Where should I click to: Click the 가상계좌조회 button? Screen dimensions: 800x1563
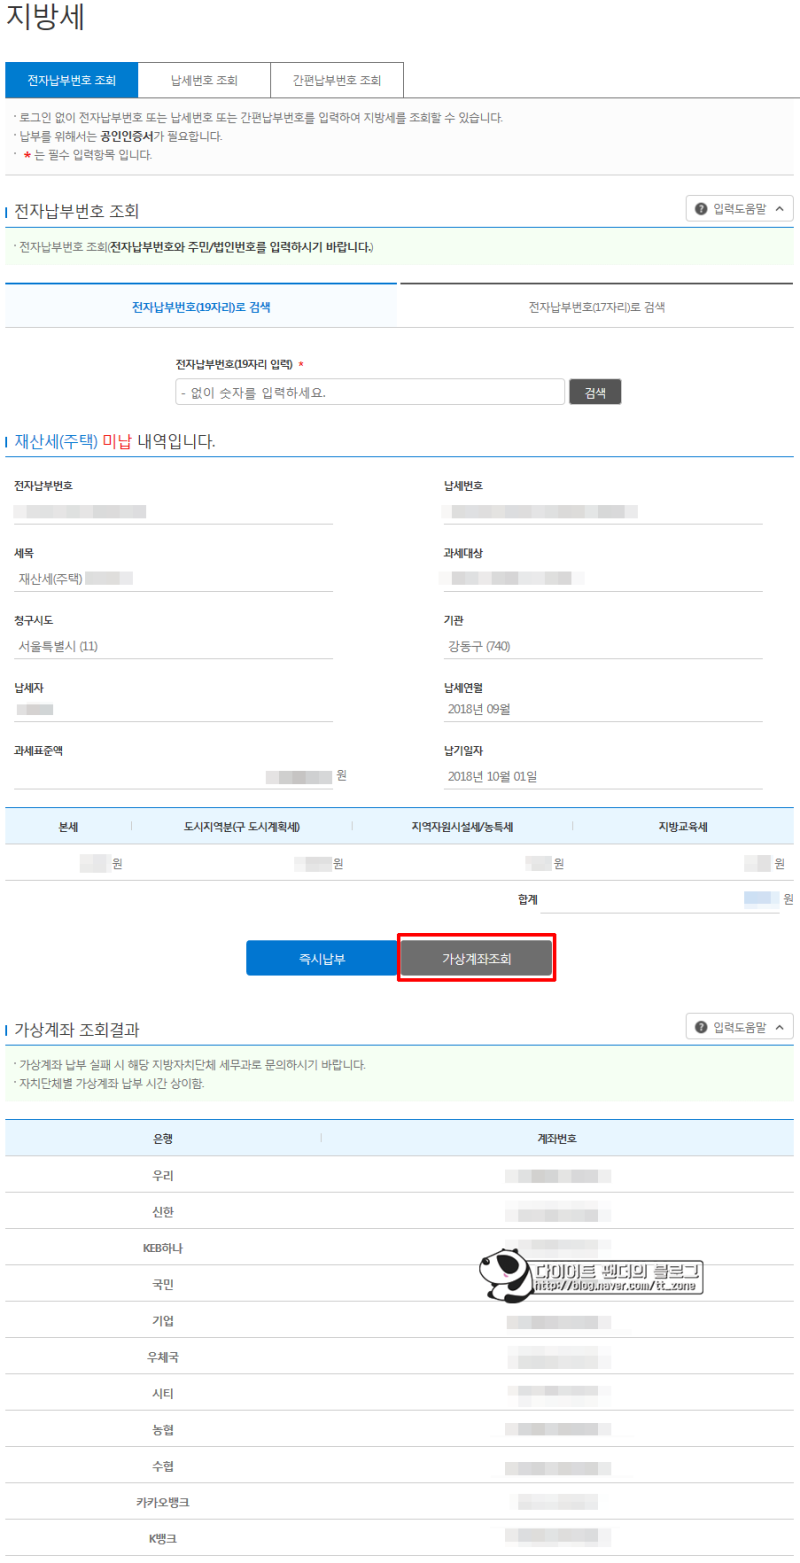476,957
